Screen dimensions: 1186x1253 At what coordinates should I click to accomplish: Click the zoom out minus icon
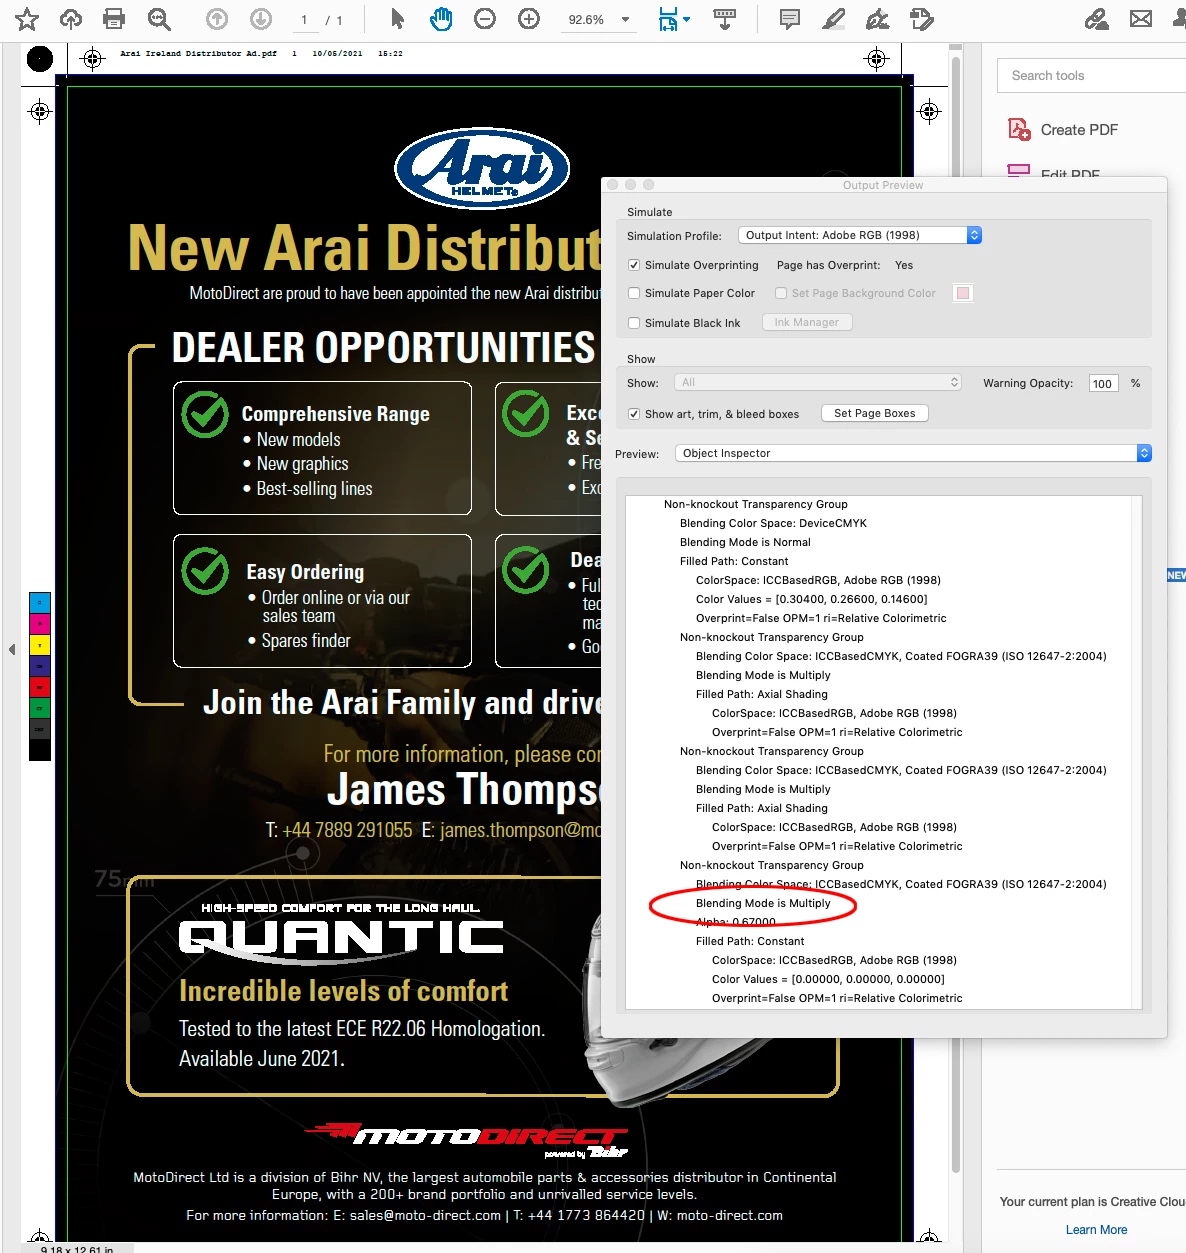[x=485, y=19]
